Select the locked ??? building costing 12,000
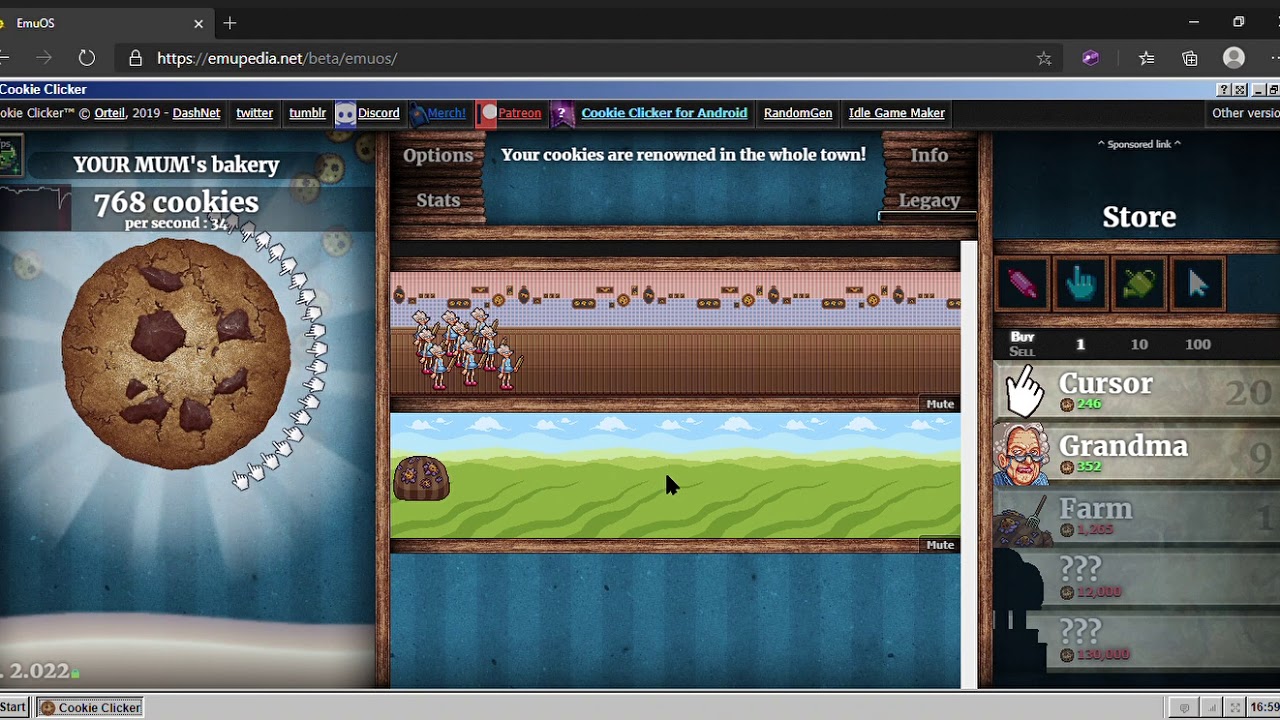The image size is (1280, 720). pos(1137,579)
